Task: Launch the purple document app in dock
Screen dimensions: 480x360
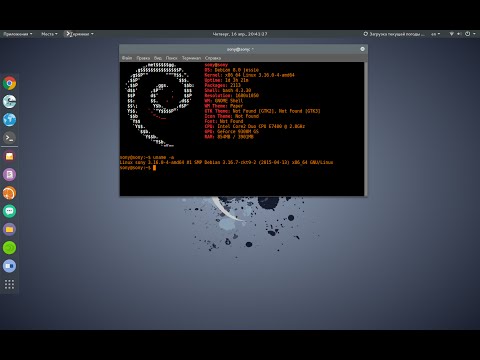Action: click(x=9, y=174)
